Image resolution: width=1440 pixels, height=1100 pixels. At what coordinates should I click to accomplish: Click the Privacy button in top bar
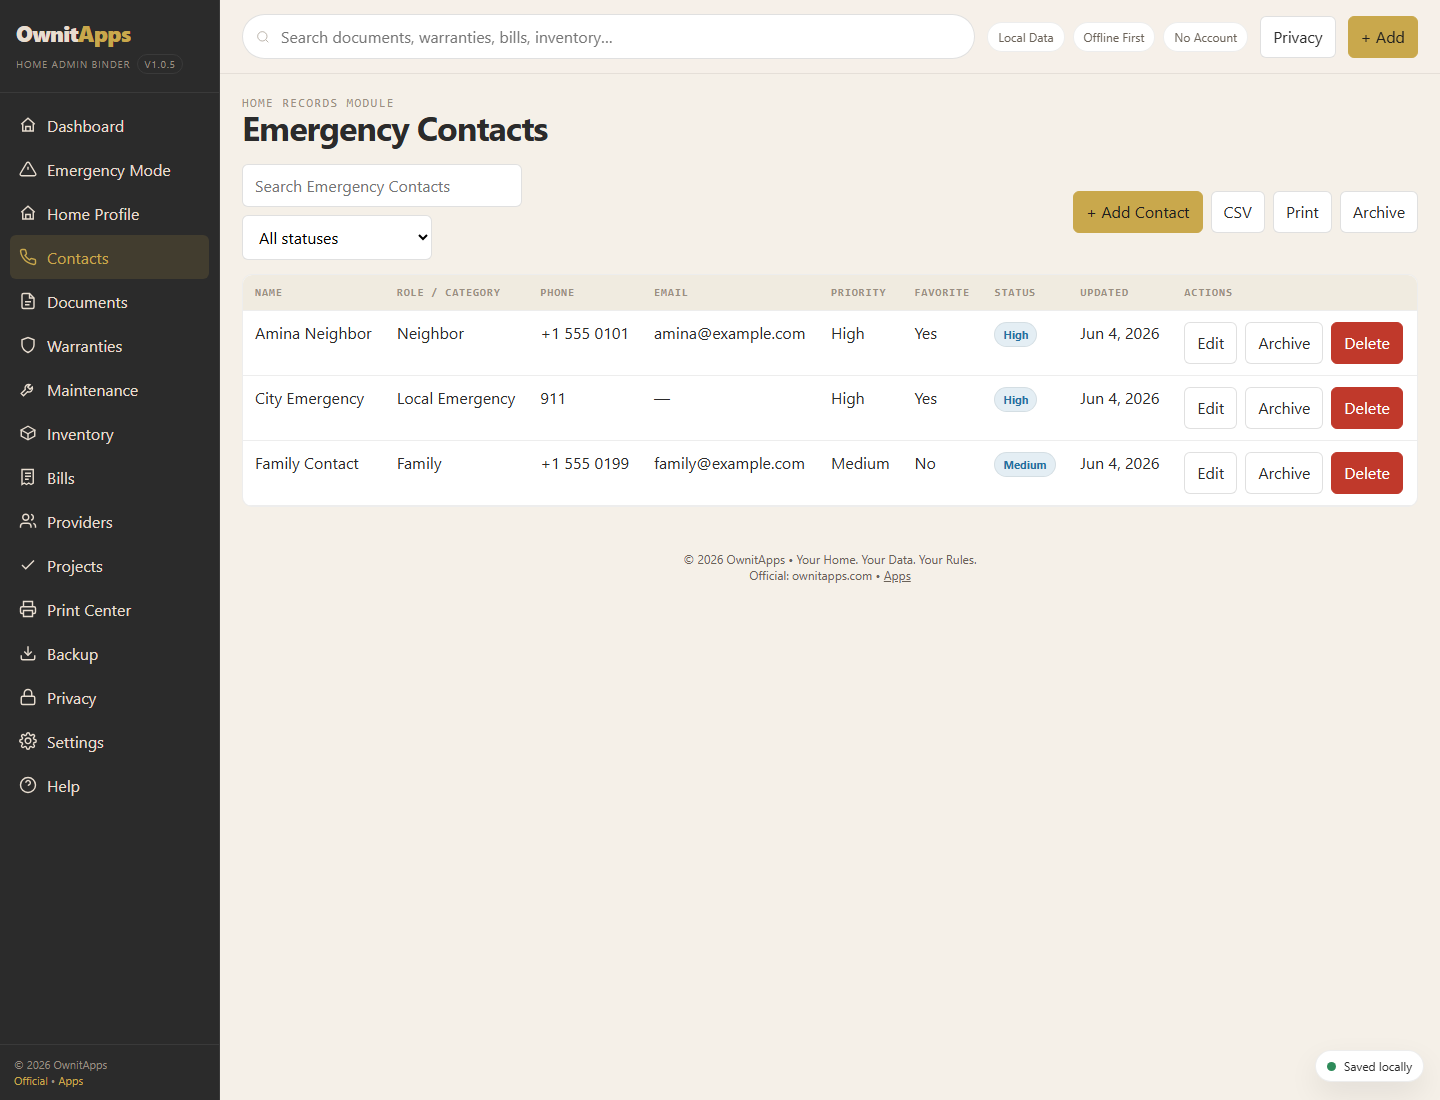pyautogui.click(x=1298, y=37)
